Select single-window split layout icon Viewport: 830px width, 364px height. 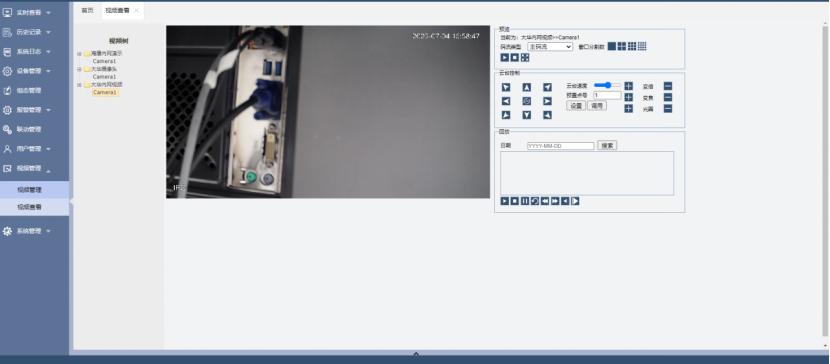pyautogui.click(x=612, y=47)
